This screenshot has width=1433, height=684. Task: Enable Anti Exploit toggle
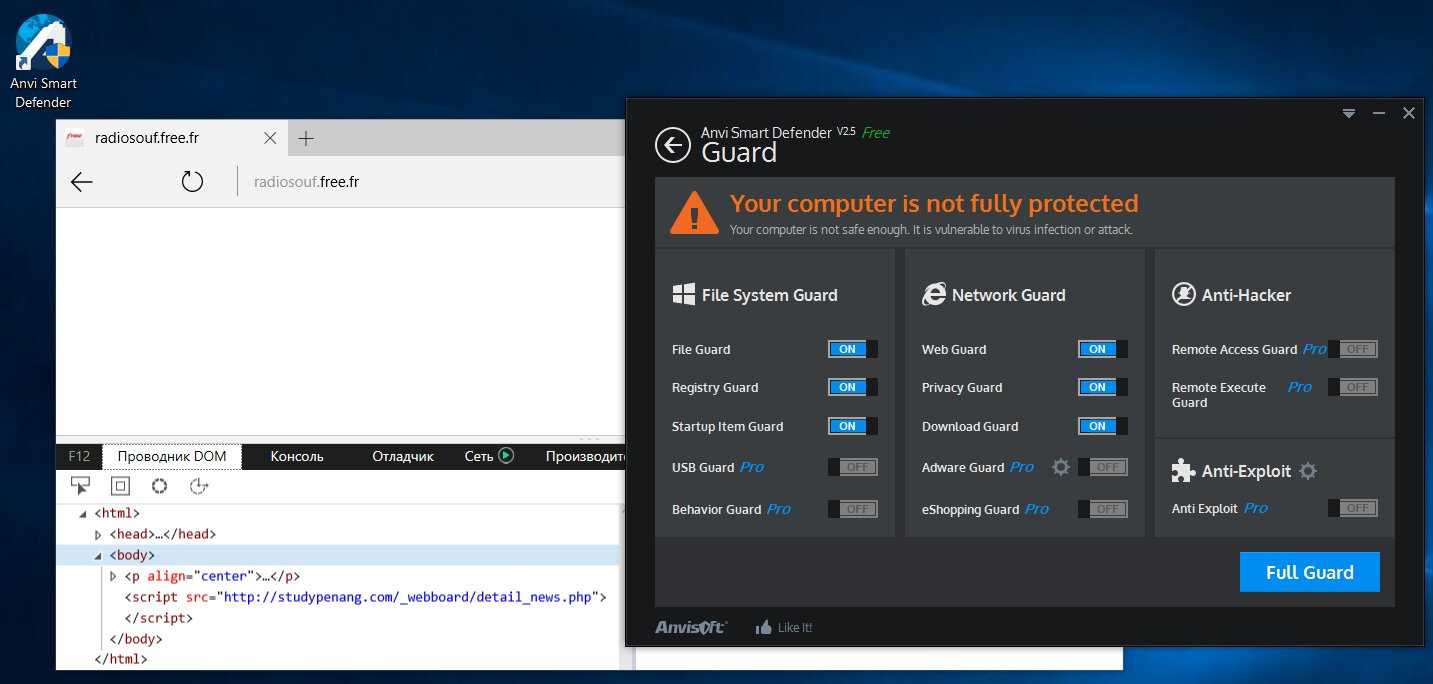(1353, 508)
